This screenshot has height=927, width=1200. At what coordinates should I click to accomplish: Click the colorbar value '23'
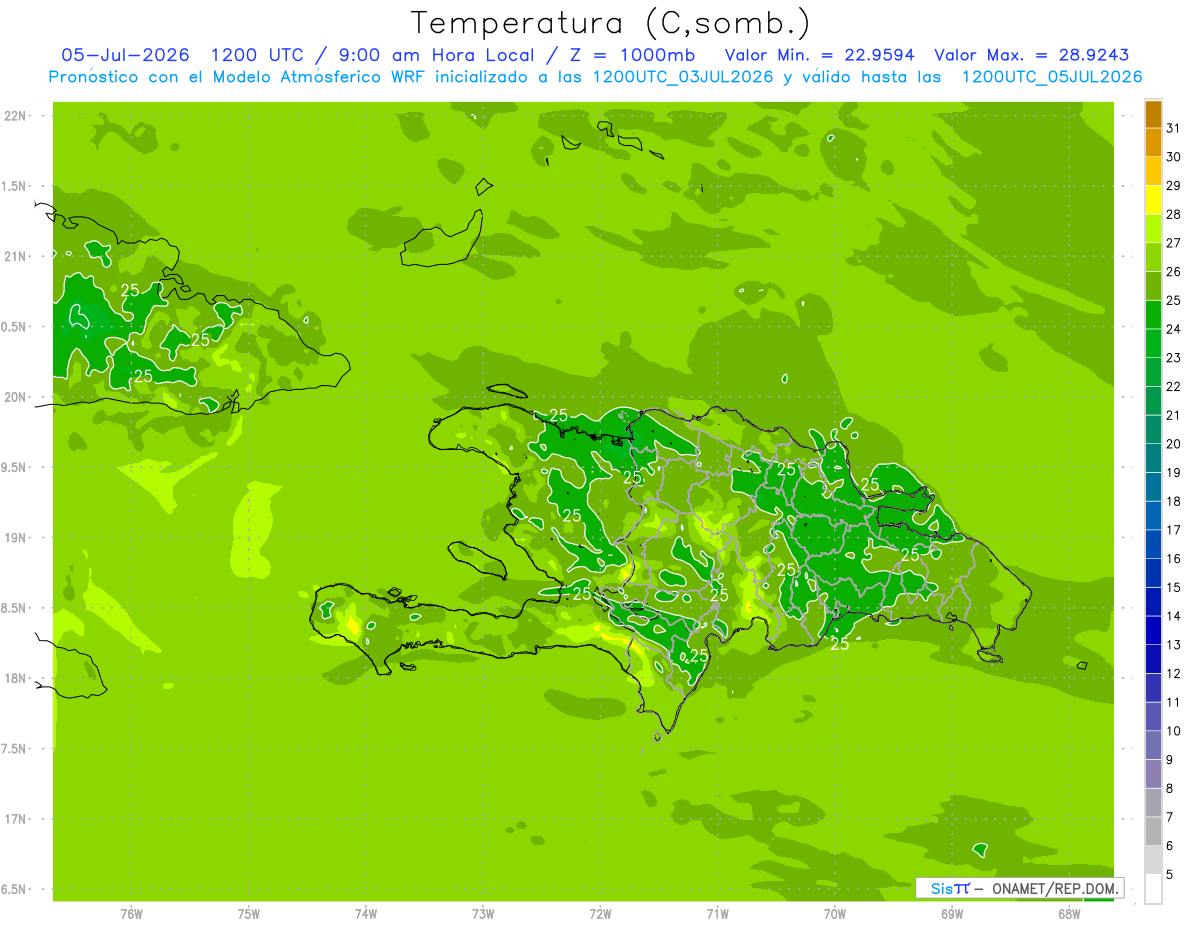(x=1174, y=358)
